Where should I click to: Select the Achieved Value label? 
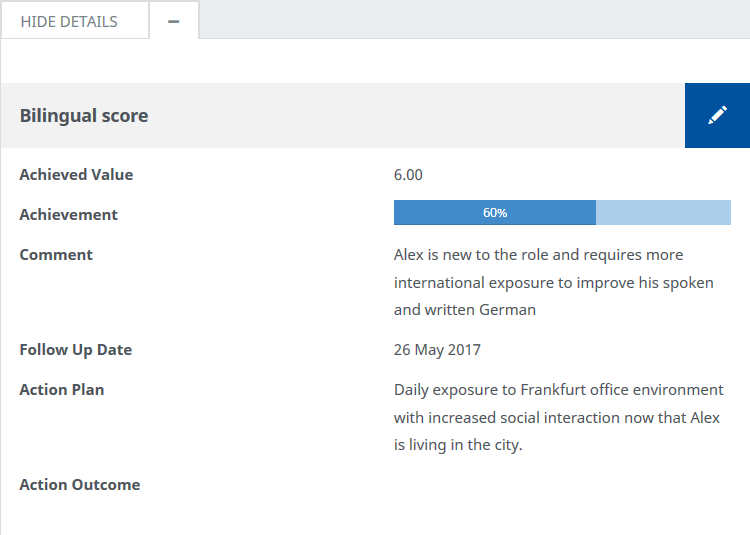tap(76, 175)
